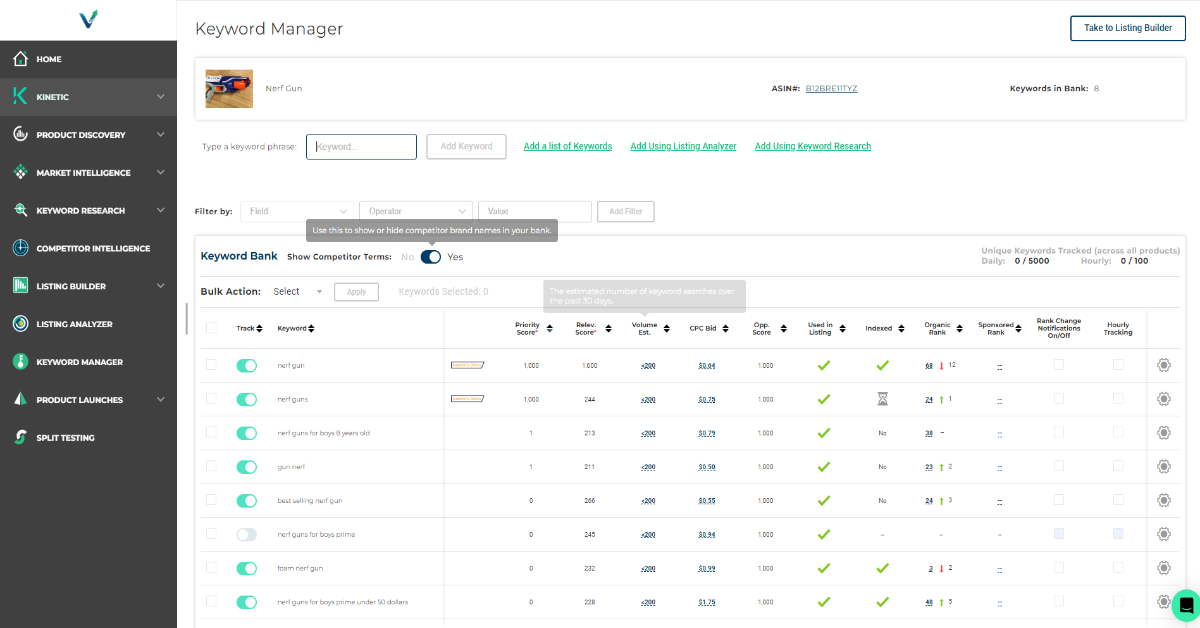
Task: Sort by Track column arrows
Action: (x=261, y=328)
